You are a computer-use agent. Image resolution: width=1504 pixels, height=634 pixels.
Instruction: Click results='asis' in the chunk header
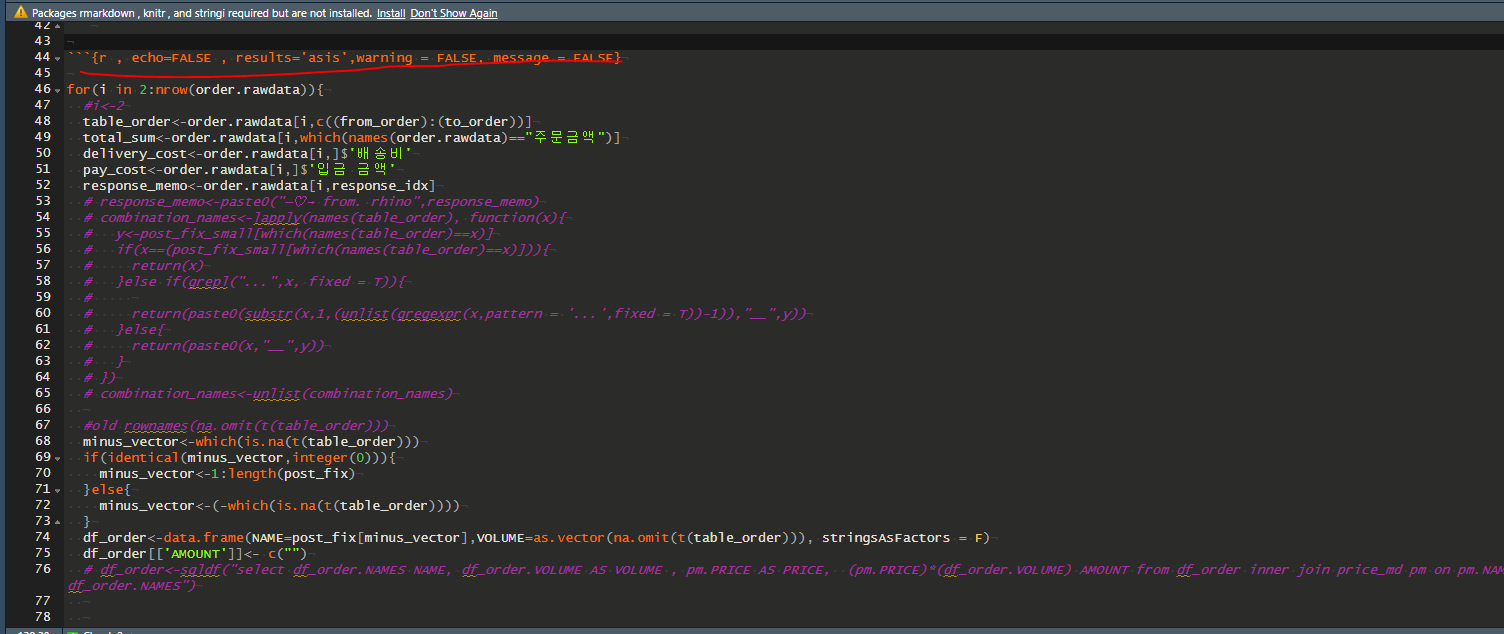click(x=292, y=58)
